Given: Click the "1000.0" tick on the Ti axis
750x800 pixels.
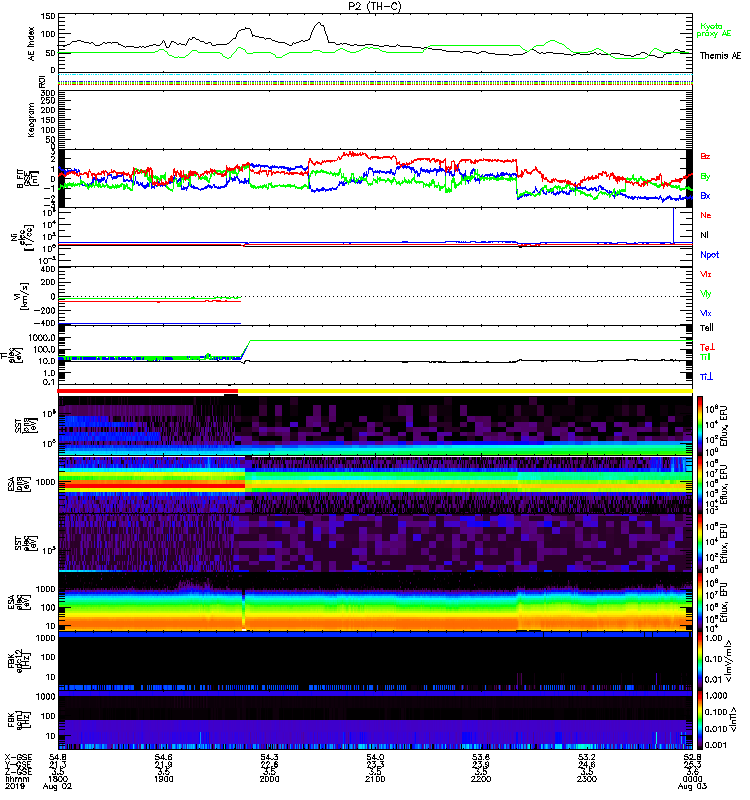Looking at the screenshot, I should [42, 338].
